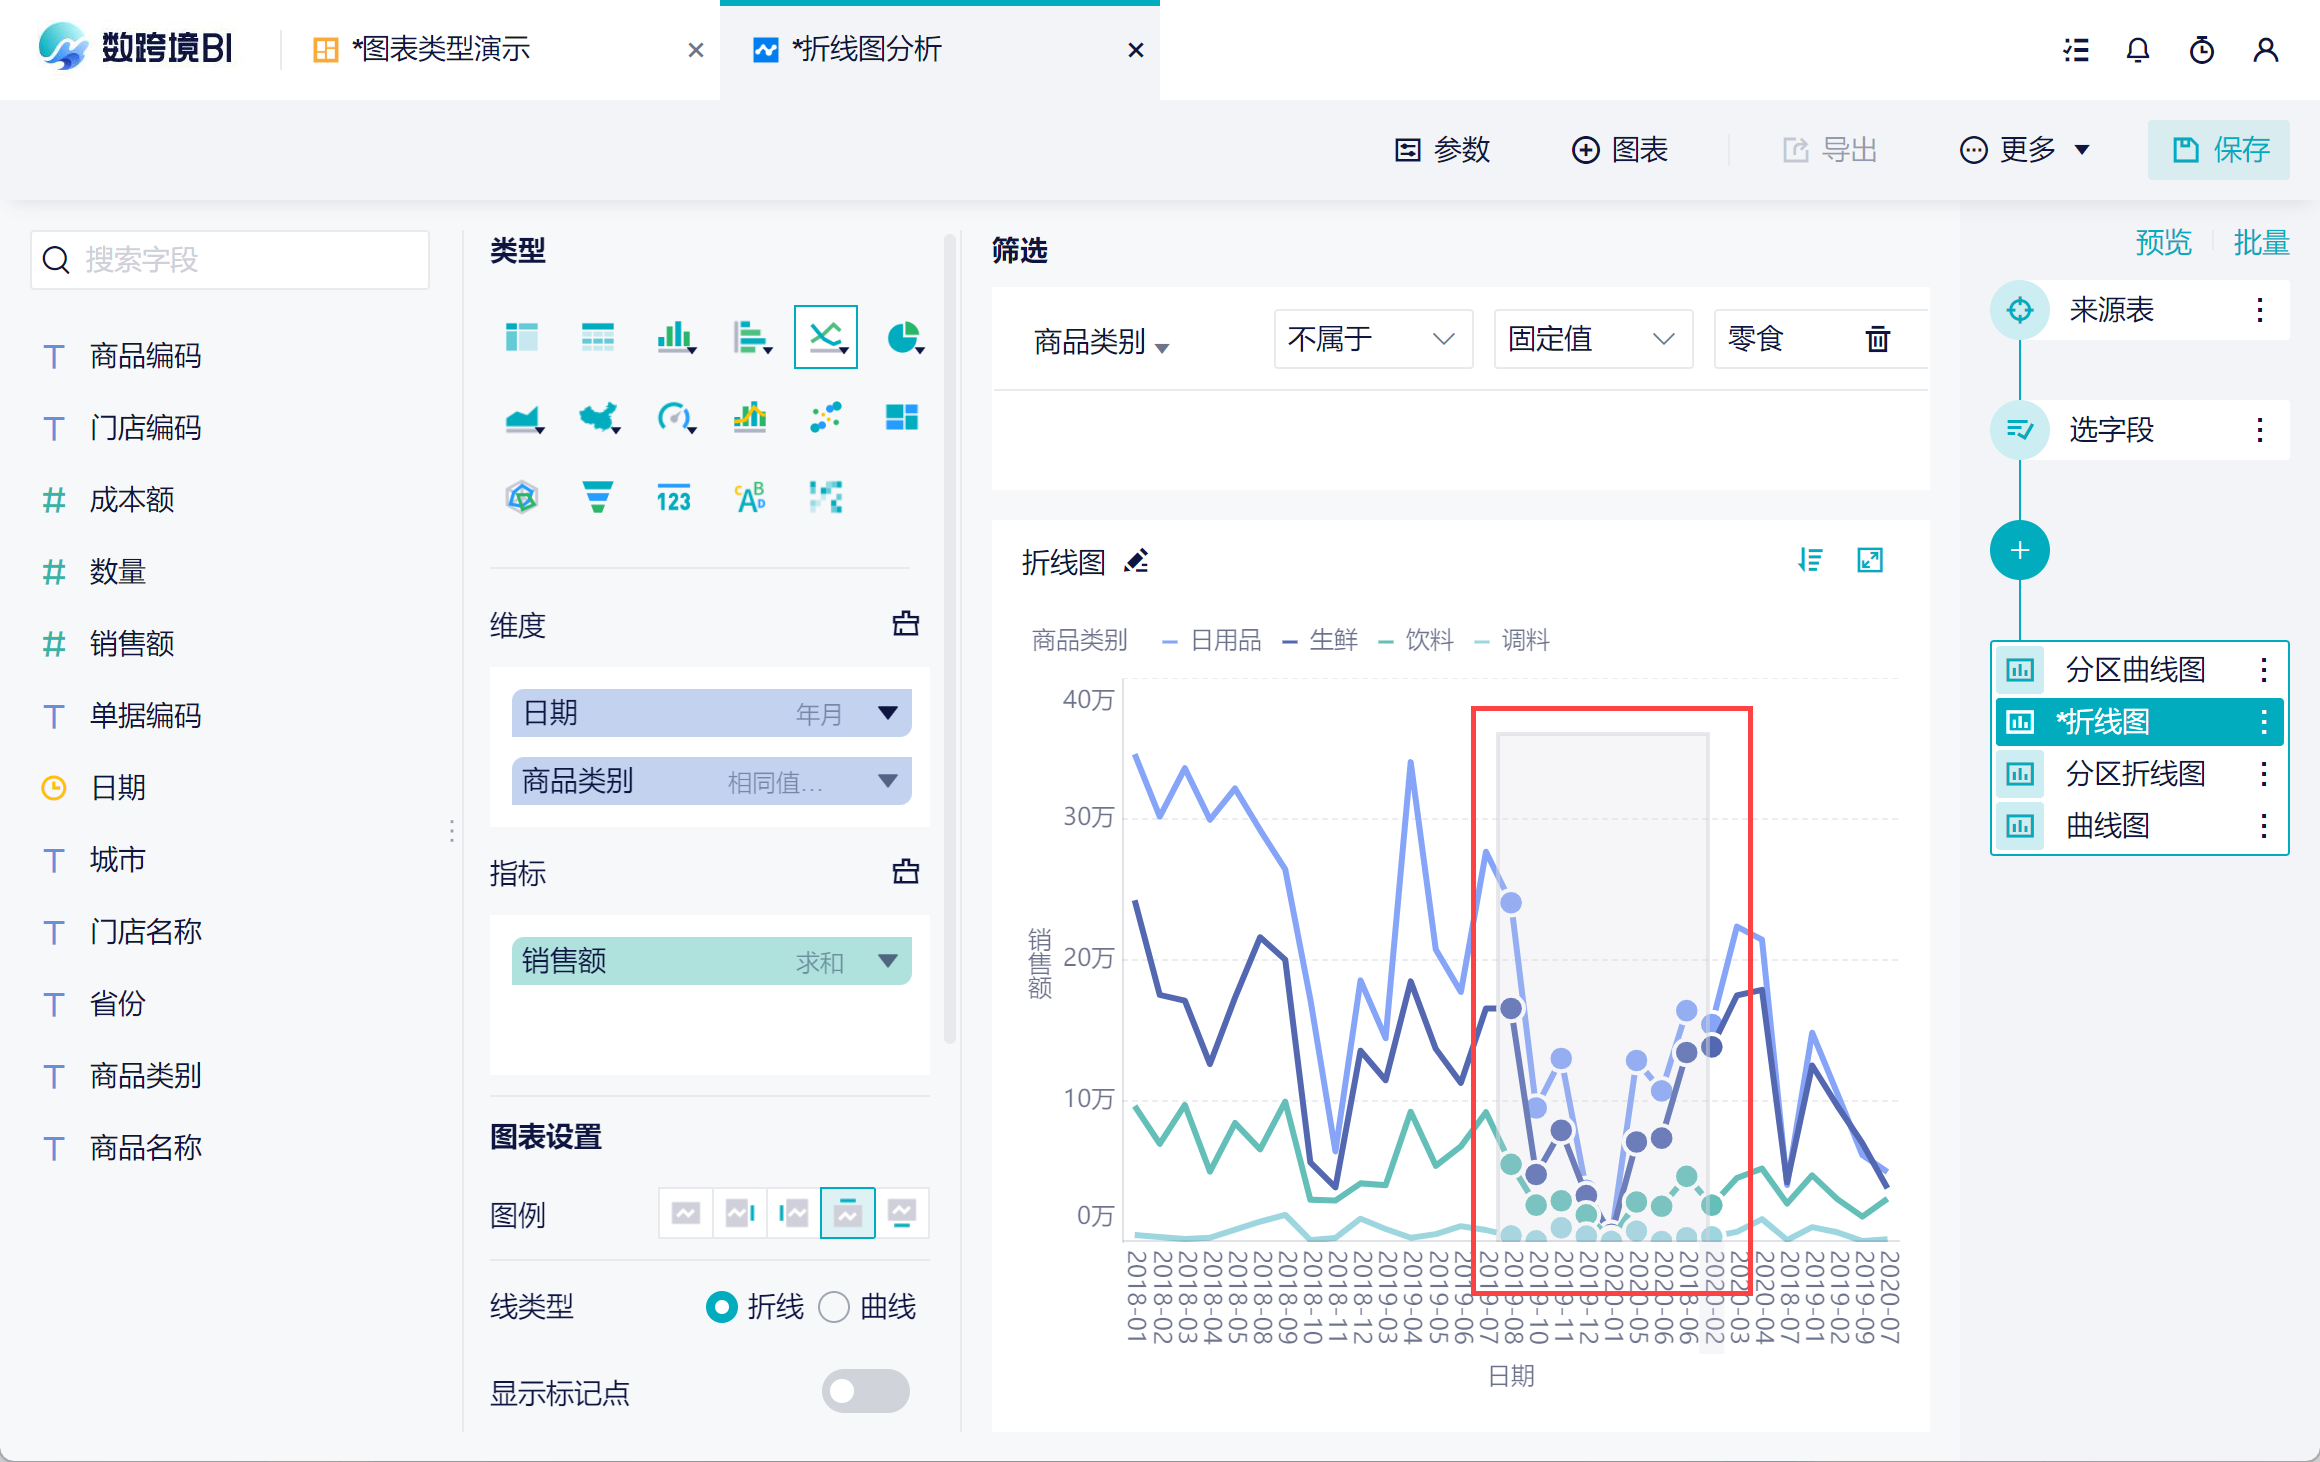2320x1462 pixels.
Task: Click the chart title edit pencil icon
Action: tap(1136, 561)
